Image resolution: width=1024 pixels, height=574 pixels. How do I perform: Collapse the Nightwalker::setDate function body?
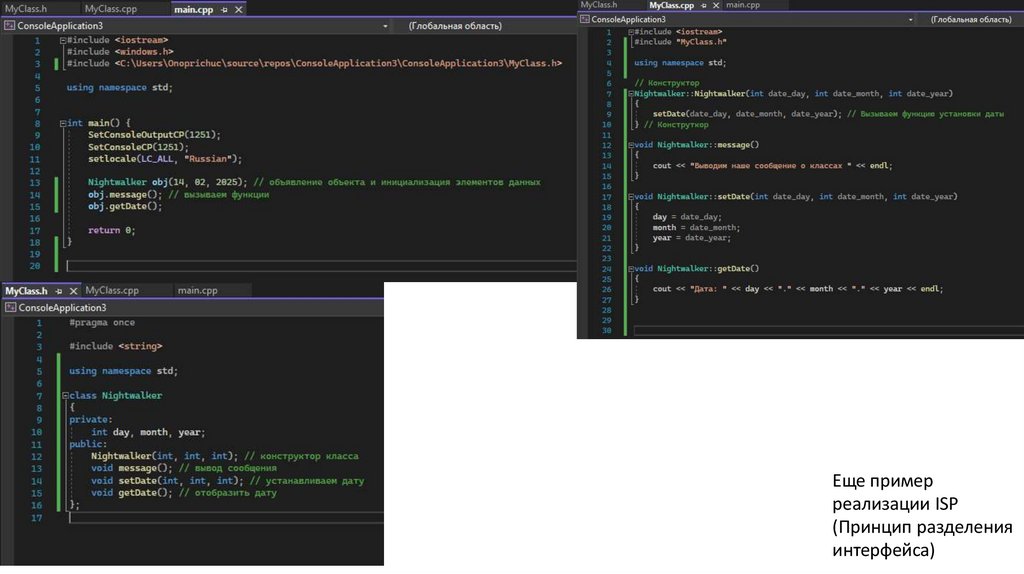pyautogui.click(x=629, y=197)
